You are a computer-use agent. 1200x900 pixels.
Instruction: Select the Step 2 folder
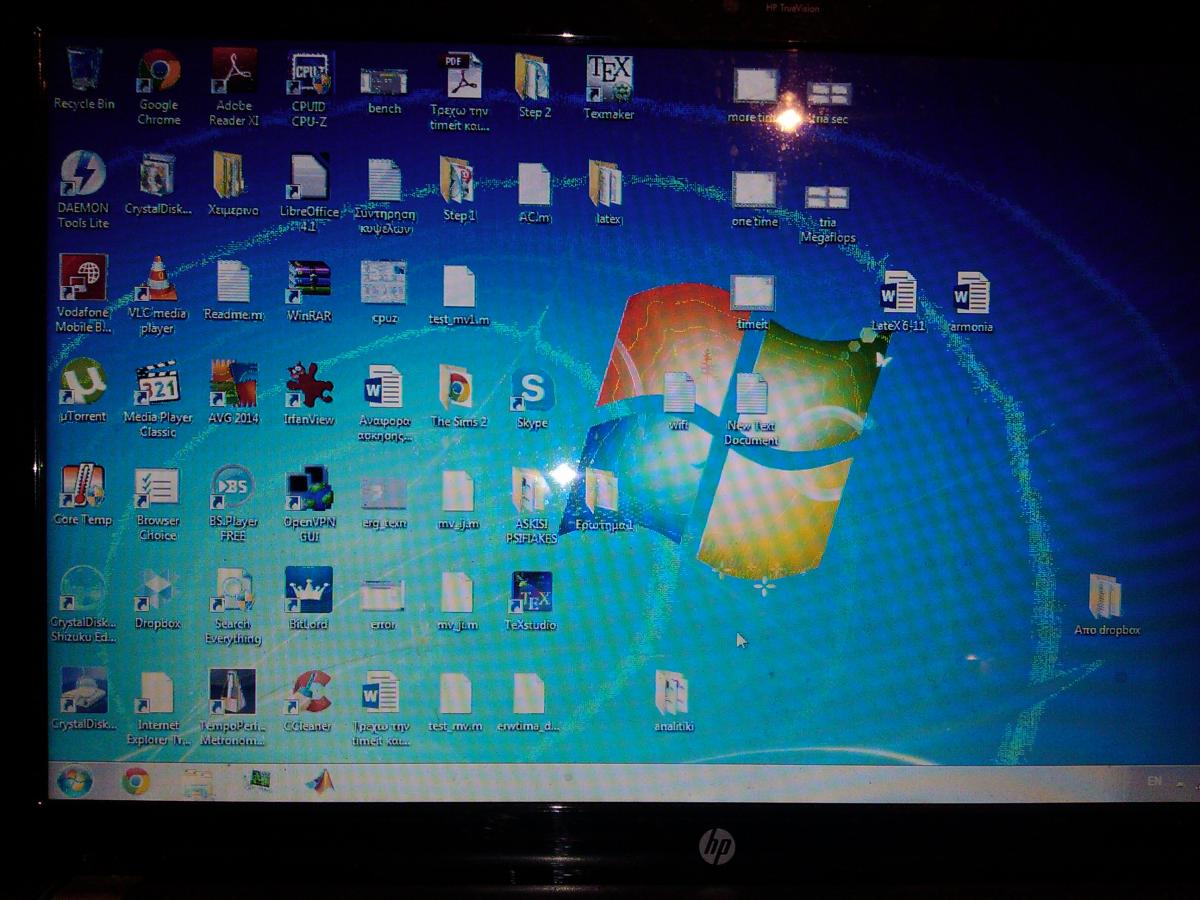click(532, 77)
